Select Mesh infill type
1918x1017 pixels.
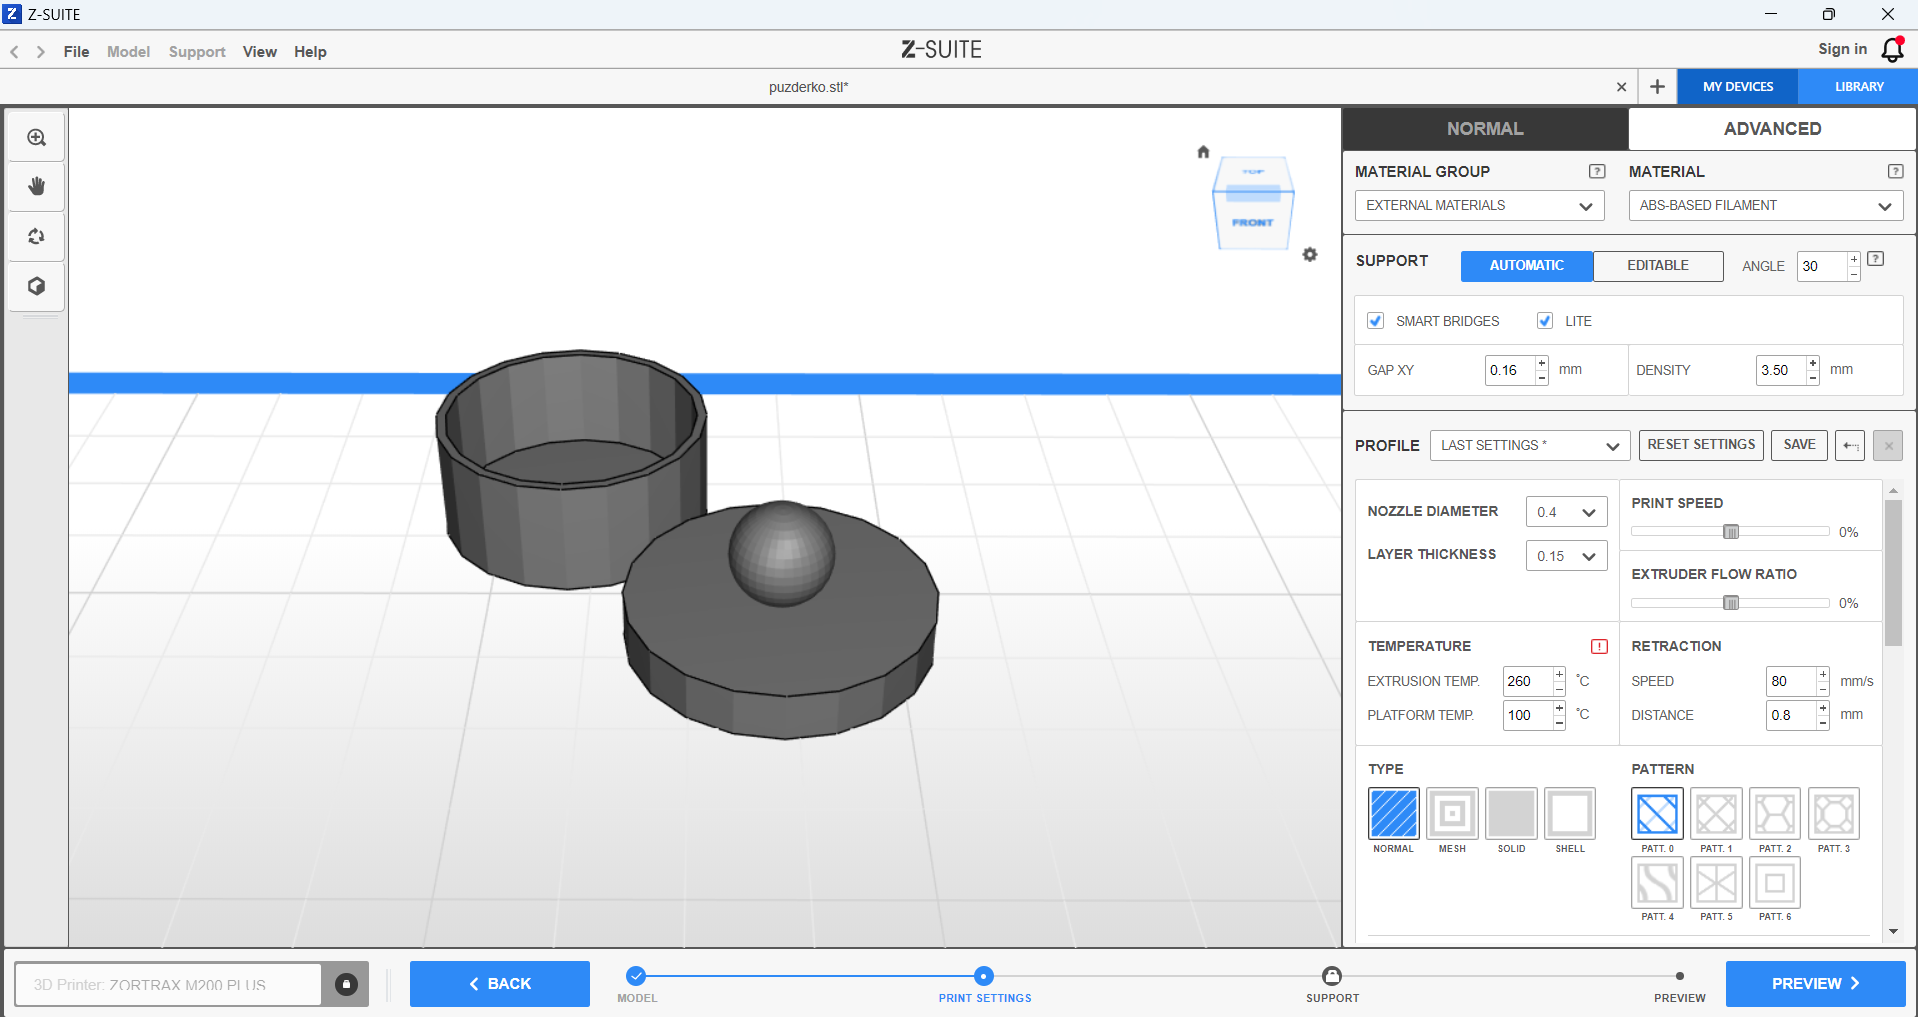pos(1452,814)
